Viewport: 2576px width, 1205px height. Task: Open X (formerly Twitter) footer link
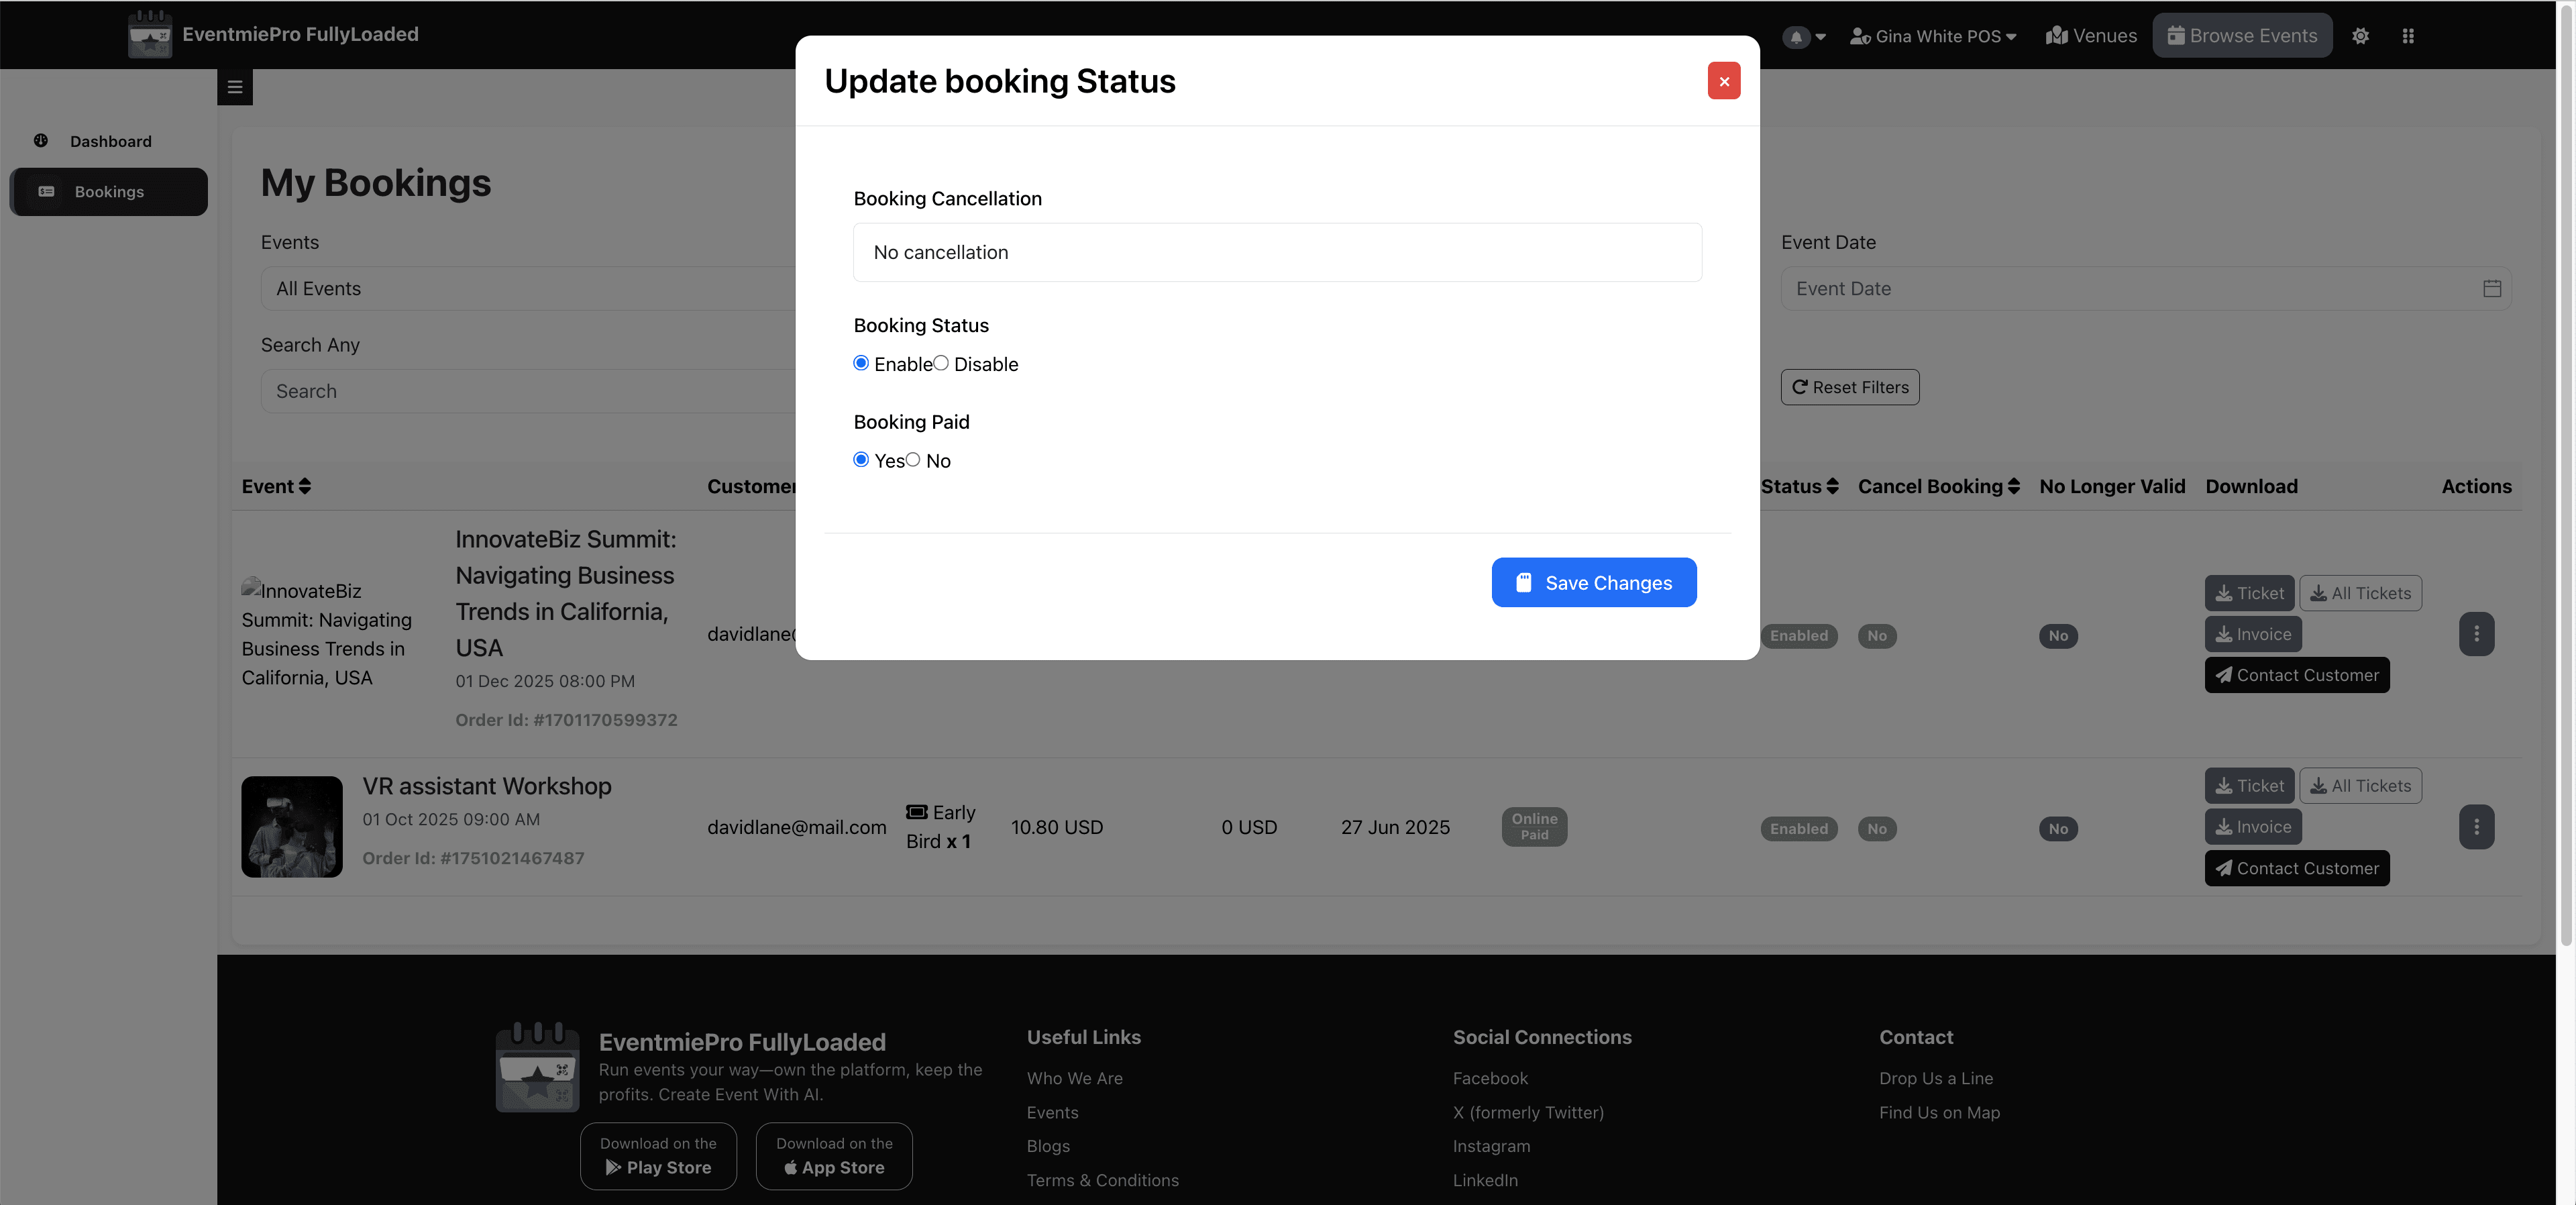(x=1527, y=1112)
